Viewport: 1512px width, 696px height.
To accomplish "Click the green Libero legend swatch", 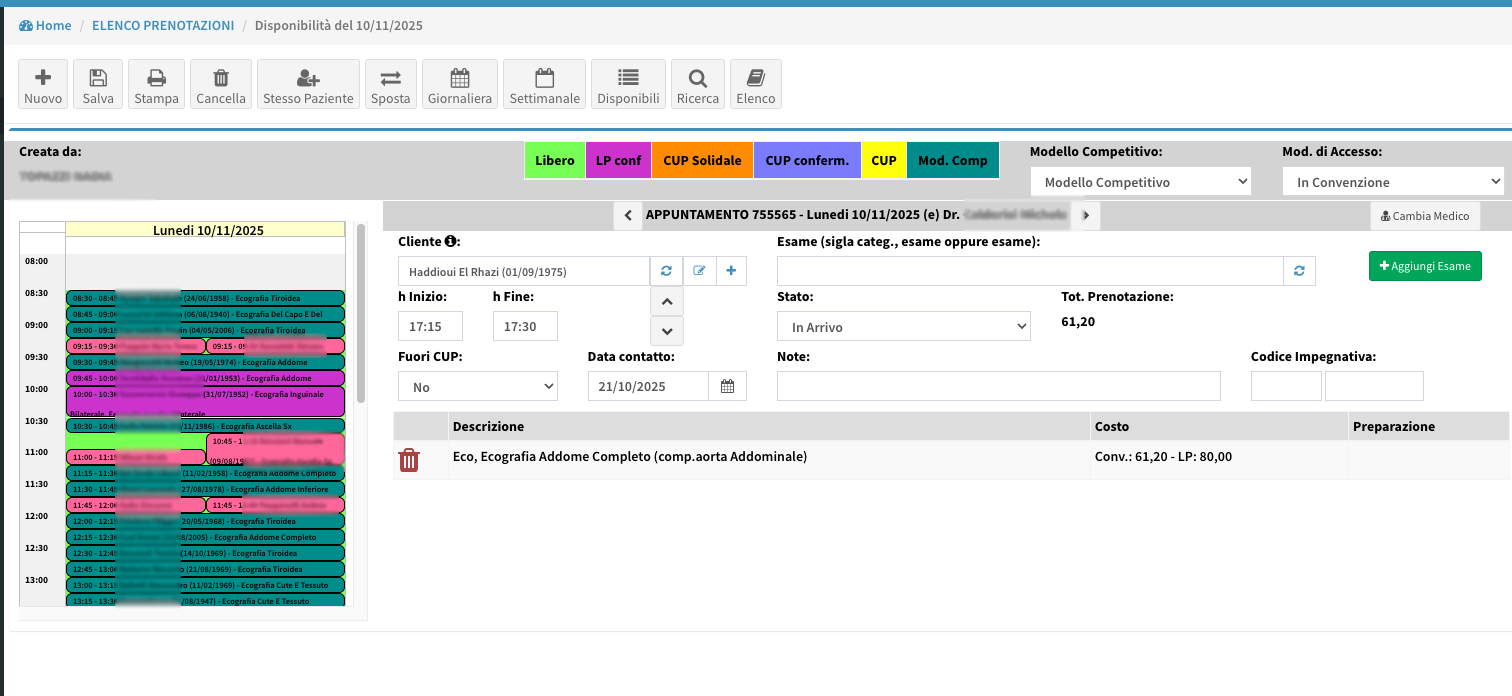I will [x=554, y=161].
